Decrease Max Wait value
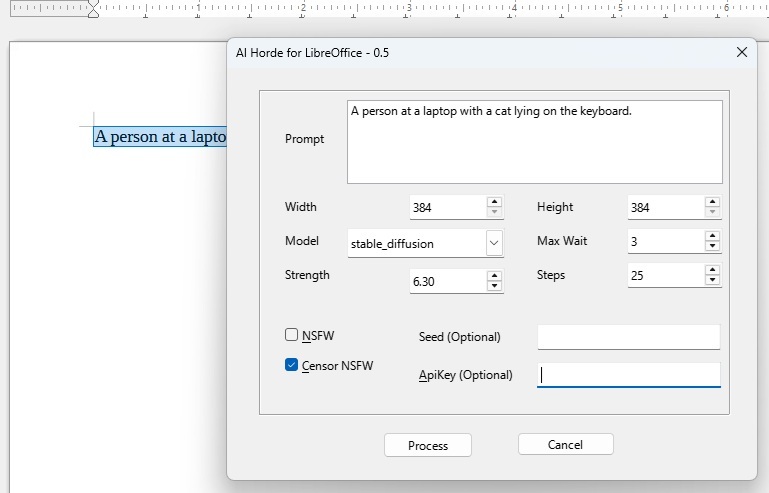 [x=712, y=246]
